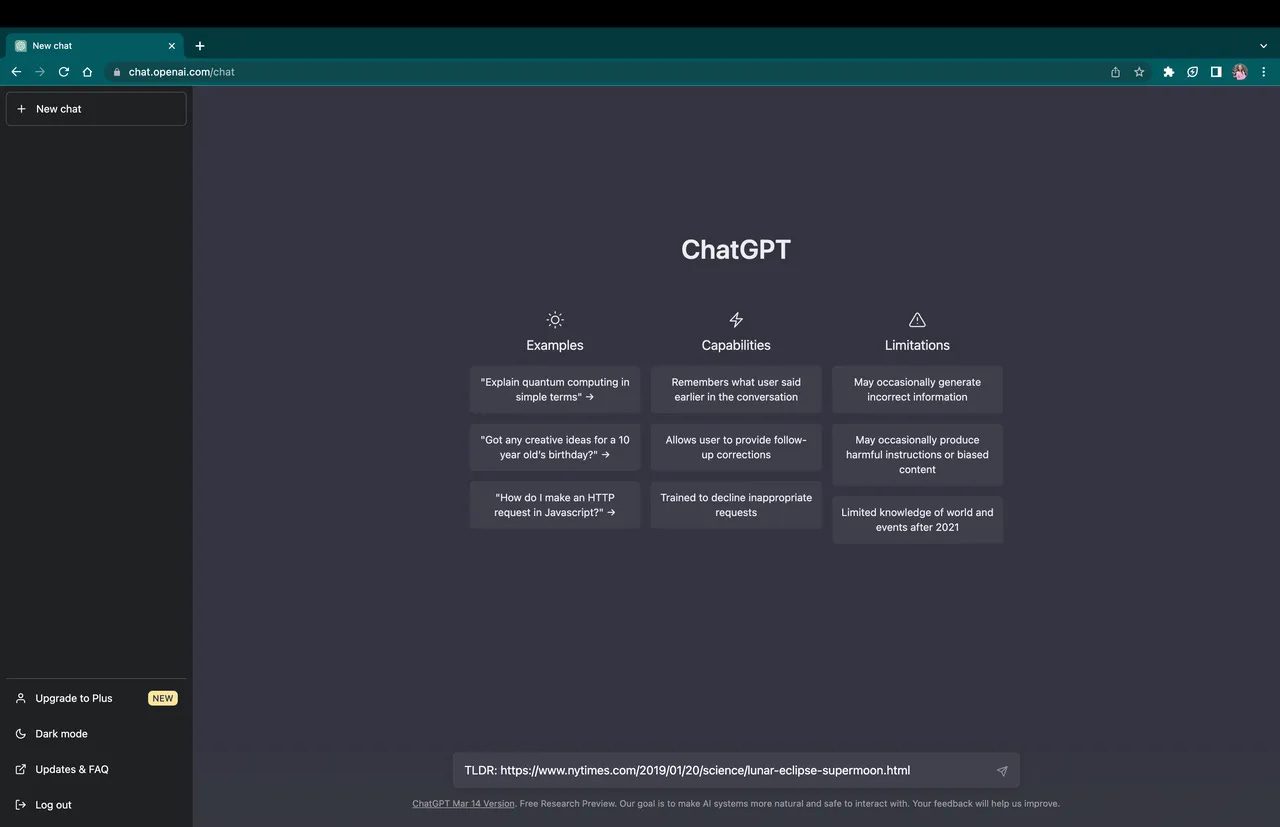
Task: Open the Chrome three-dot menu
Action: (x=1264, y=72)
